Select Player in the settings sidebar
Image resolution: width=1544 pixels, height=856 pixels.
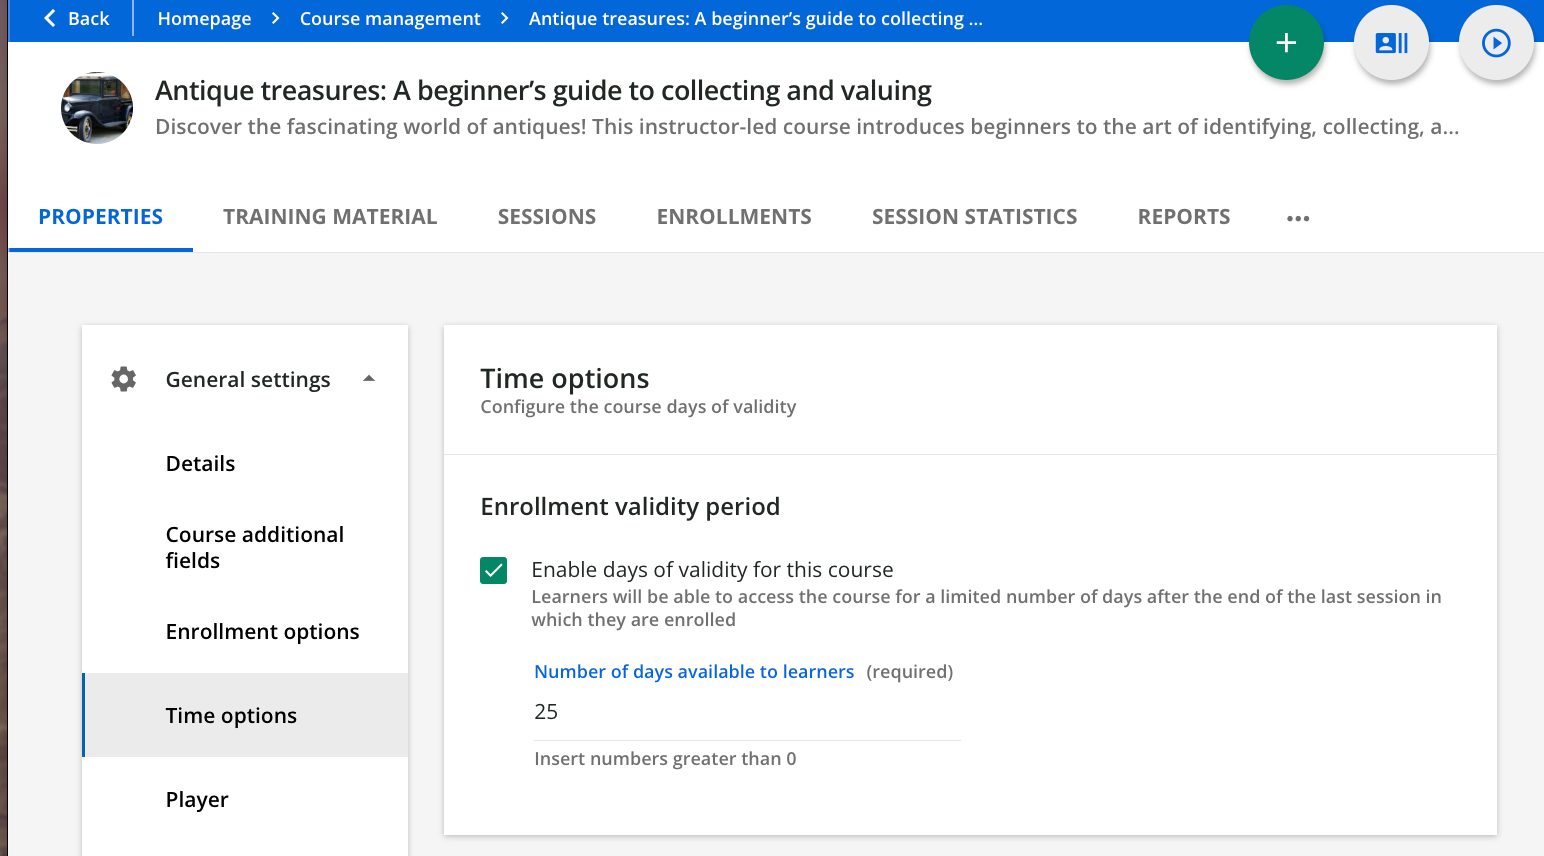point(197,800)
